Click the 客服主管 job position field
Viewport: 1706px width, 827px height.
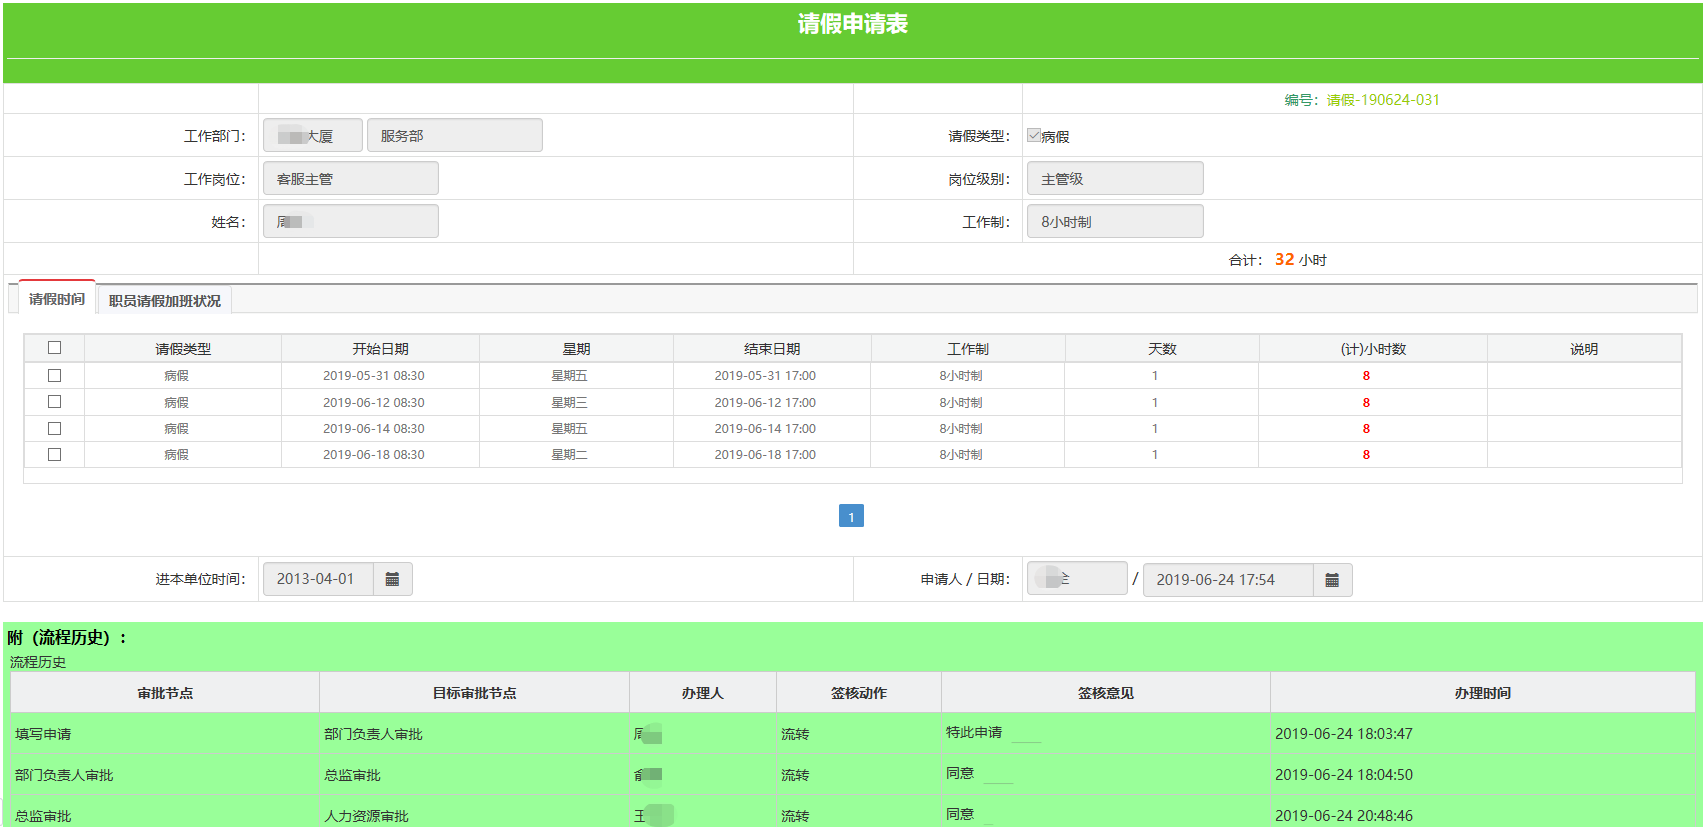pyautogui.click(x=350, y=179)
